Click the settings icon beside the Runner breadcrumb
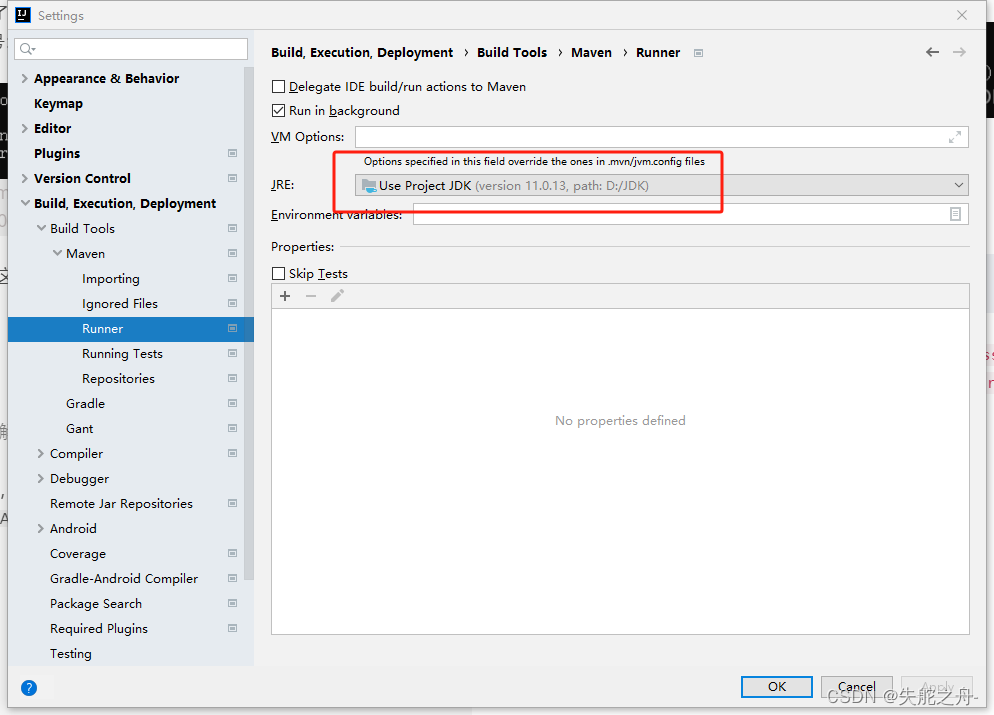This screenshot has width=994, height=715. [699, 53]
